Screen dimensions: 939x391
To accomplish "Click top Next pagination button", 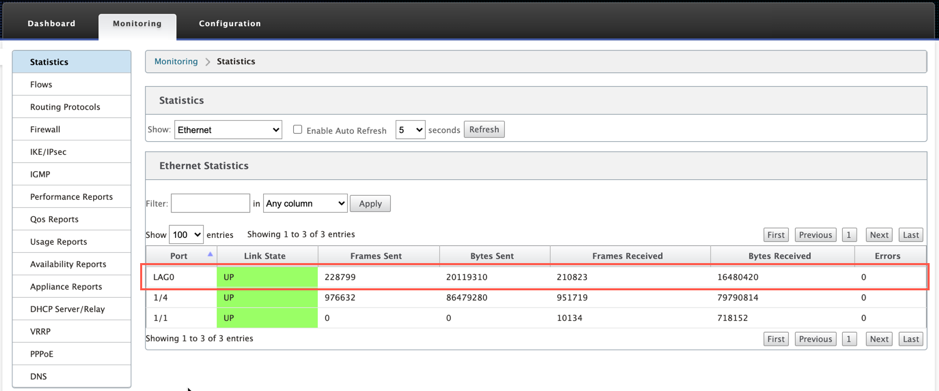I will (x=879, y=235).
